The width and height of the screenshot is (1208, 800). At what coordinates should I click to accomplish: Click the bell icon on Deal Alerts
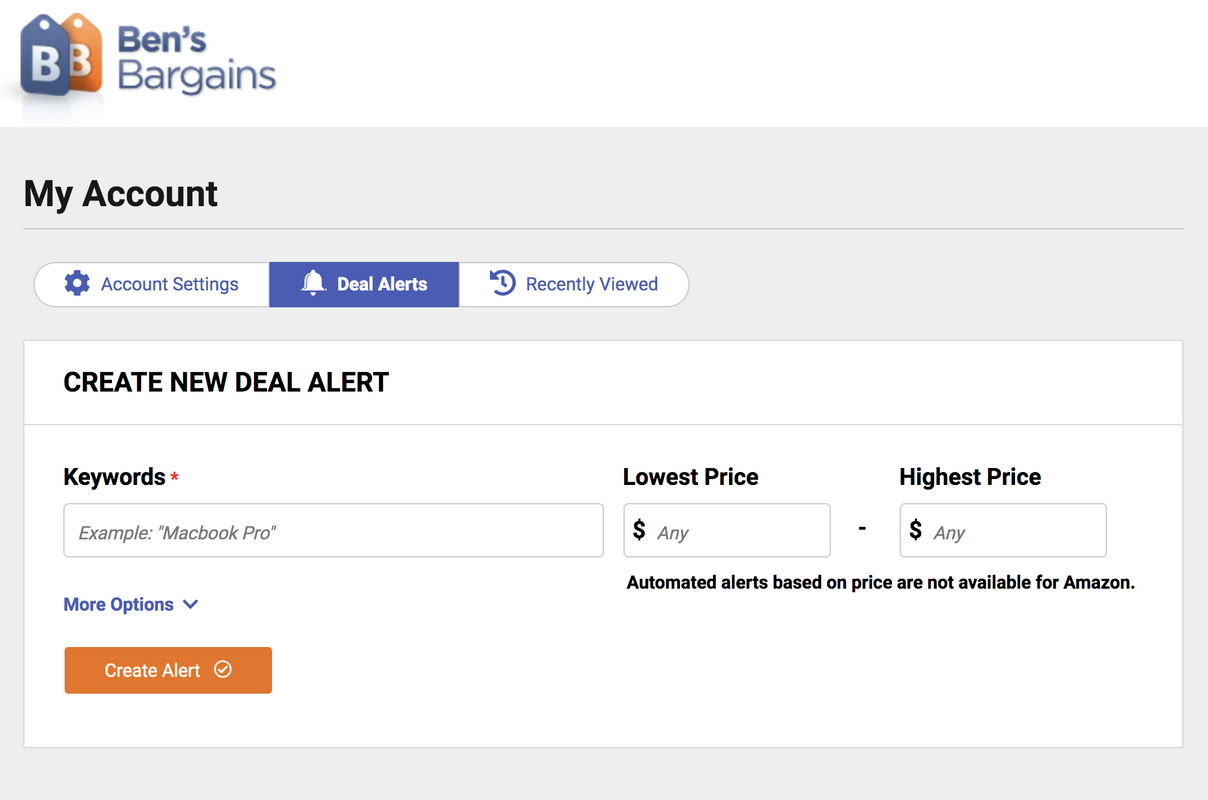(x=314, y=283)
